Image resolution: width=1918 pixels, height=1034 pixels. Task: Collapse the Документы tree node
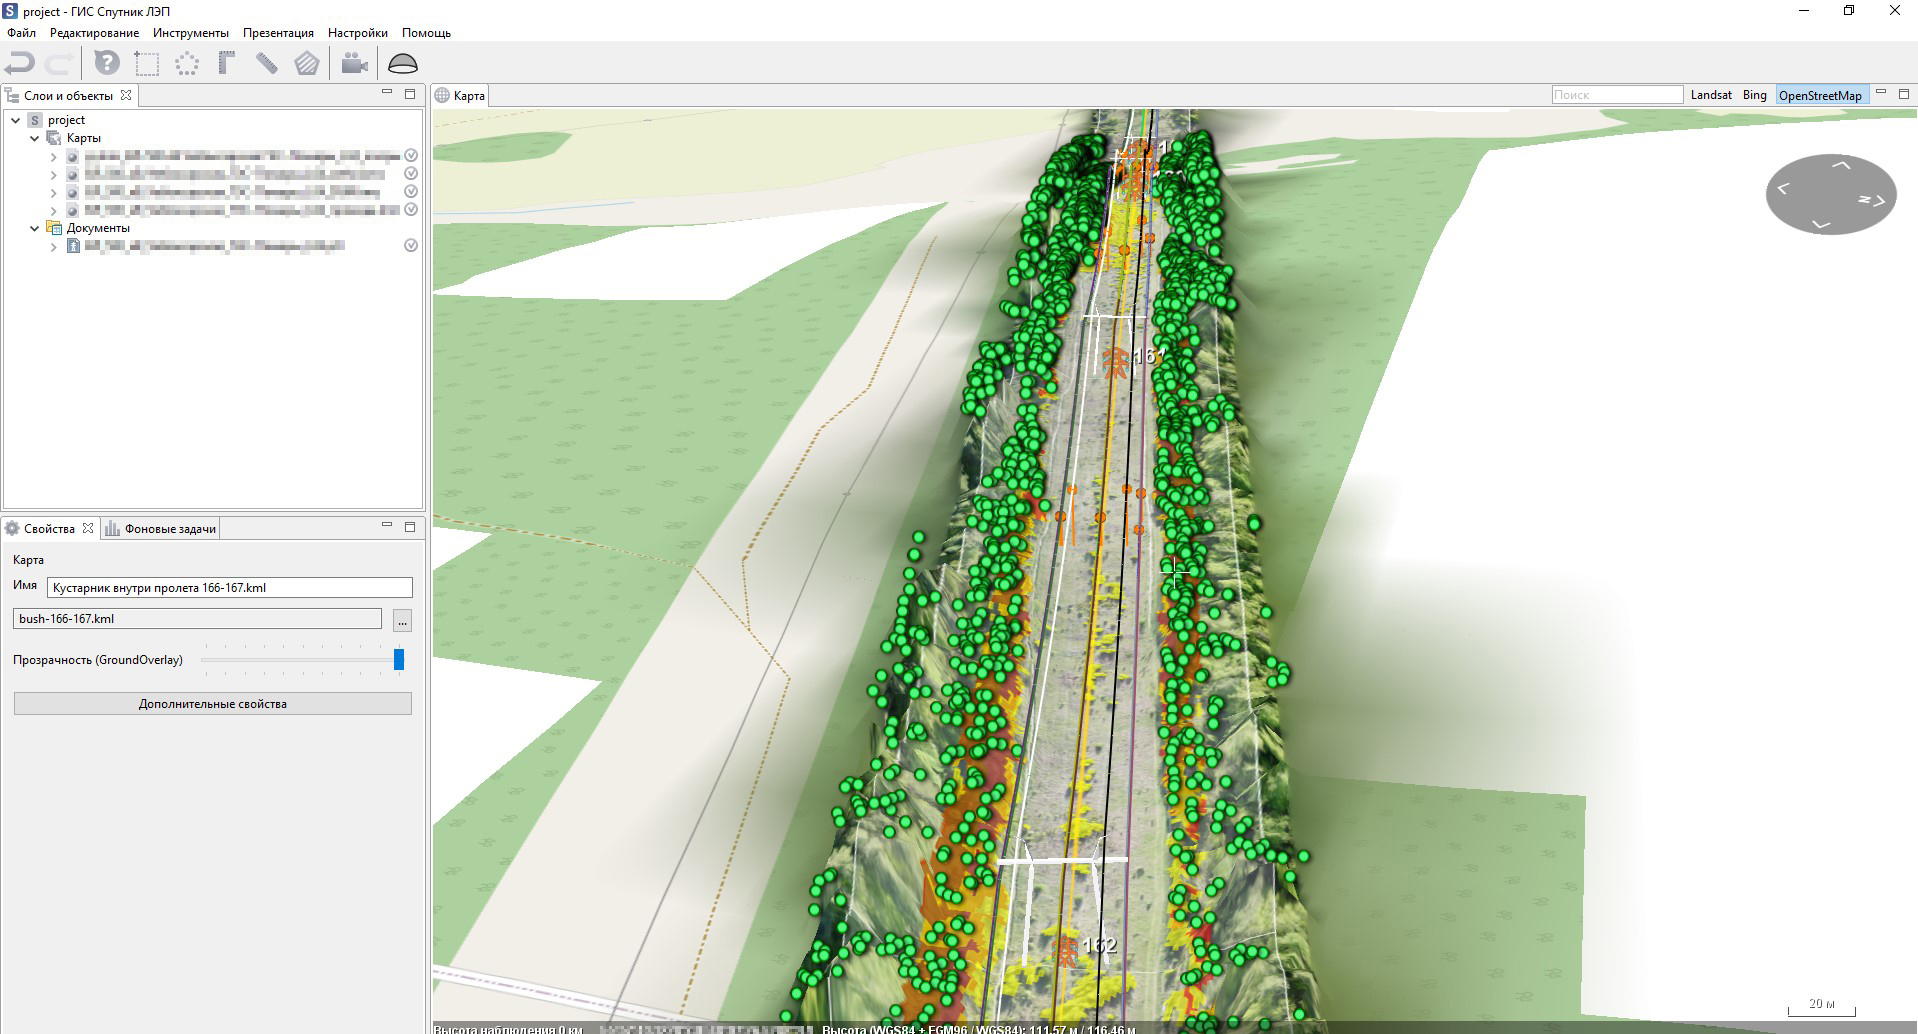pos(35,228)
